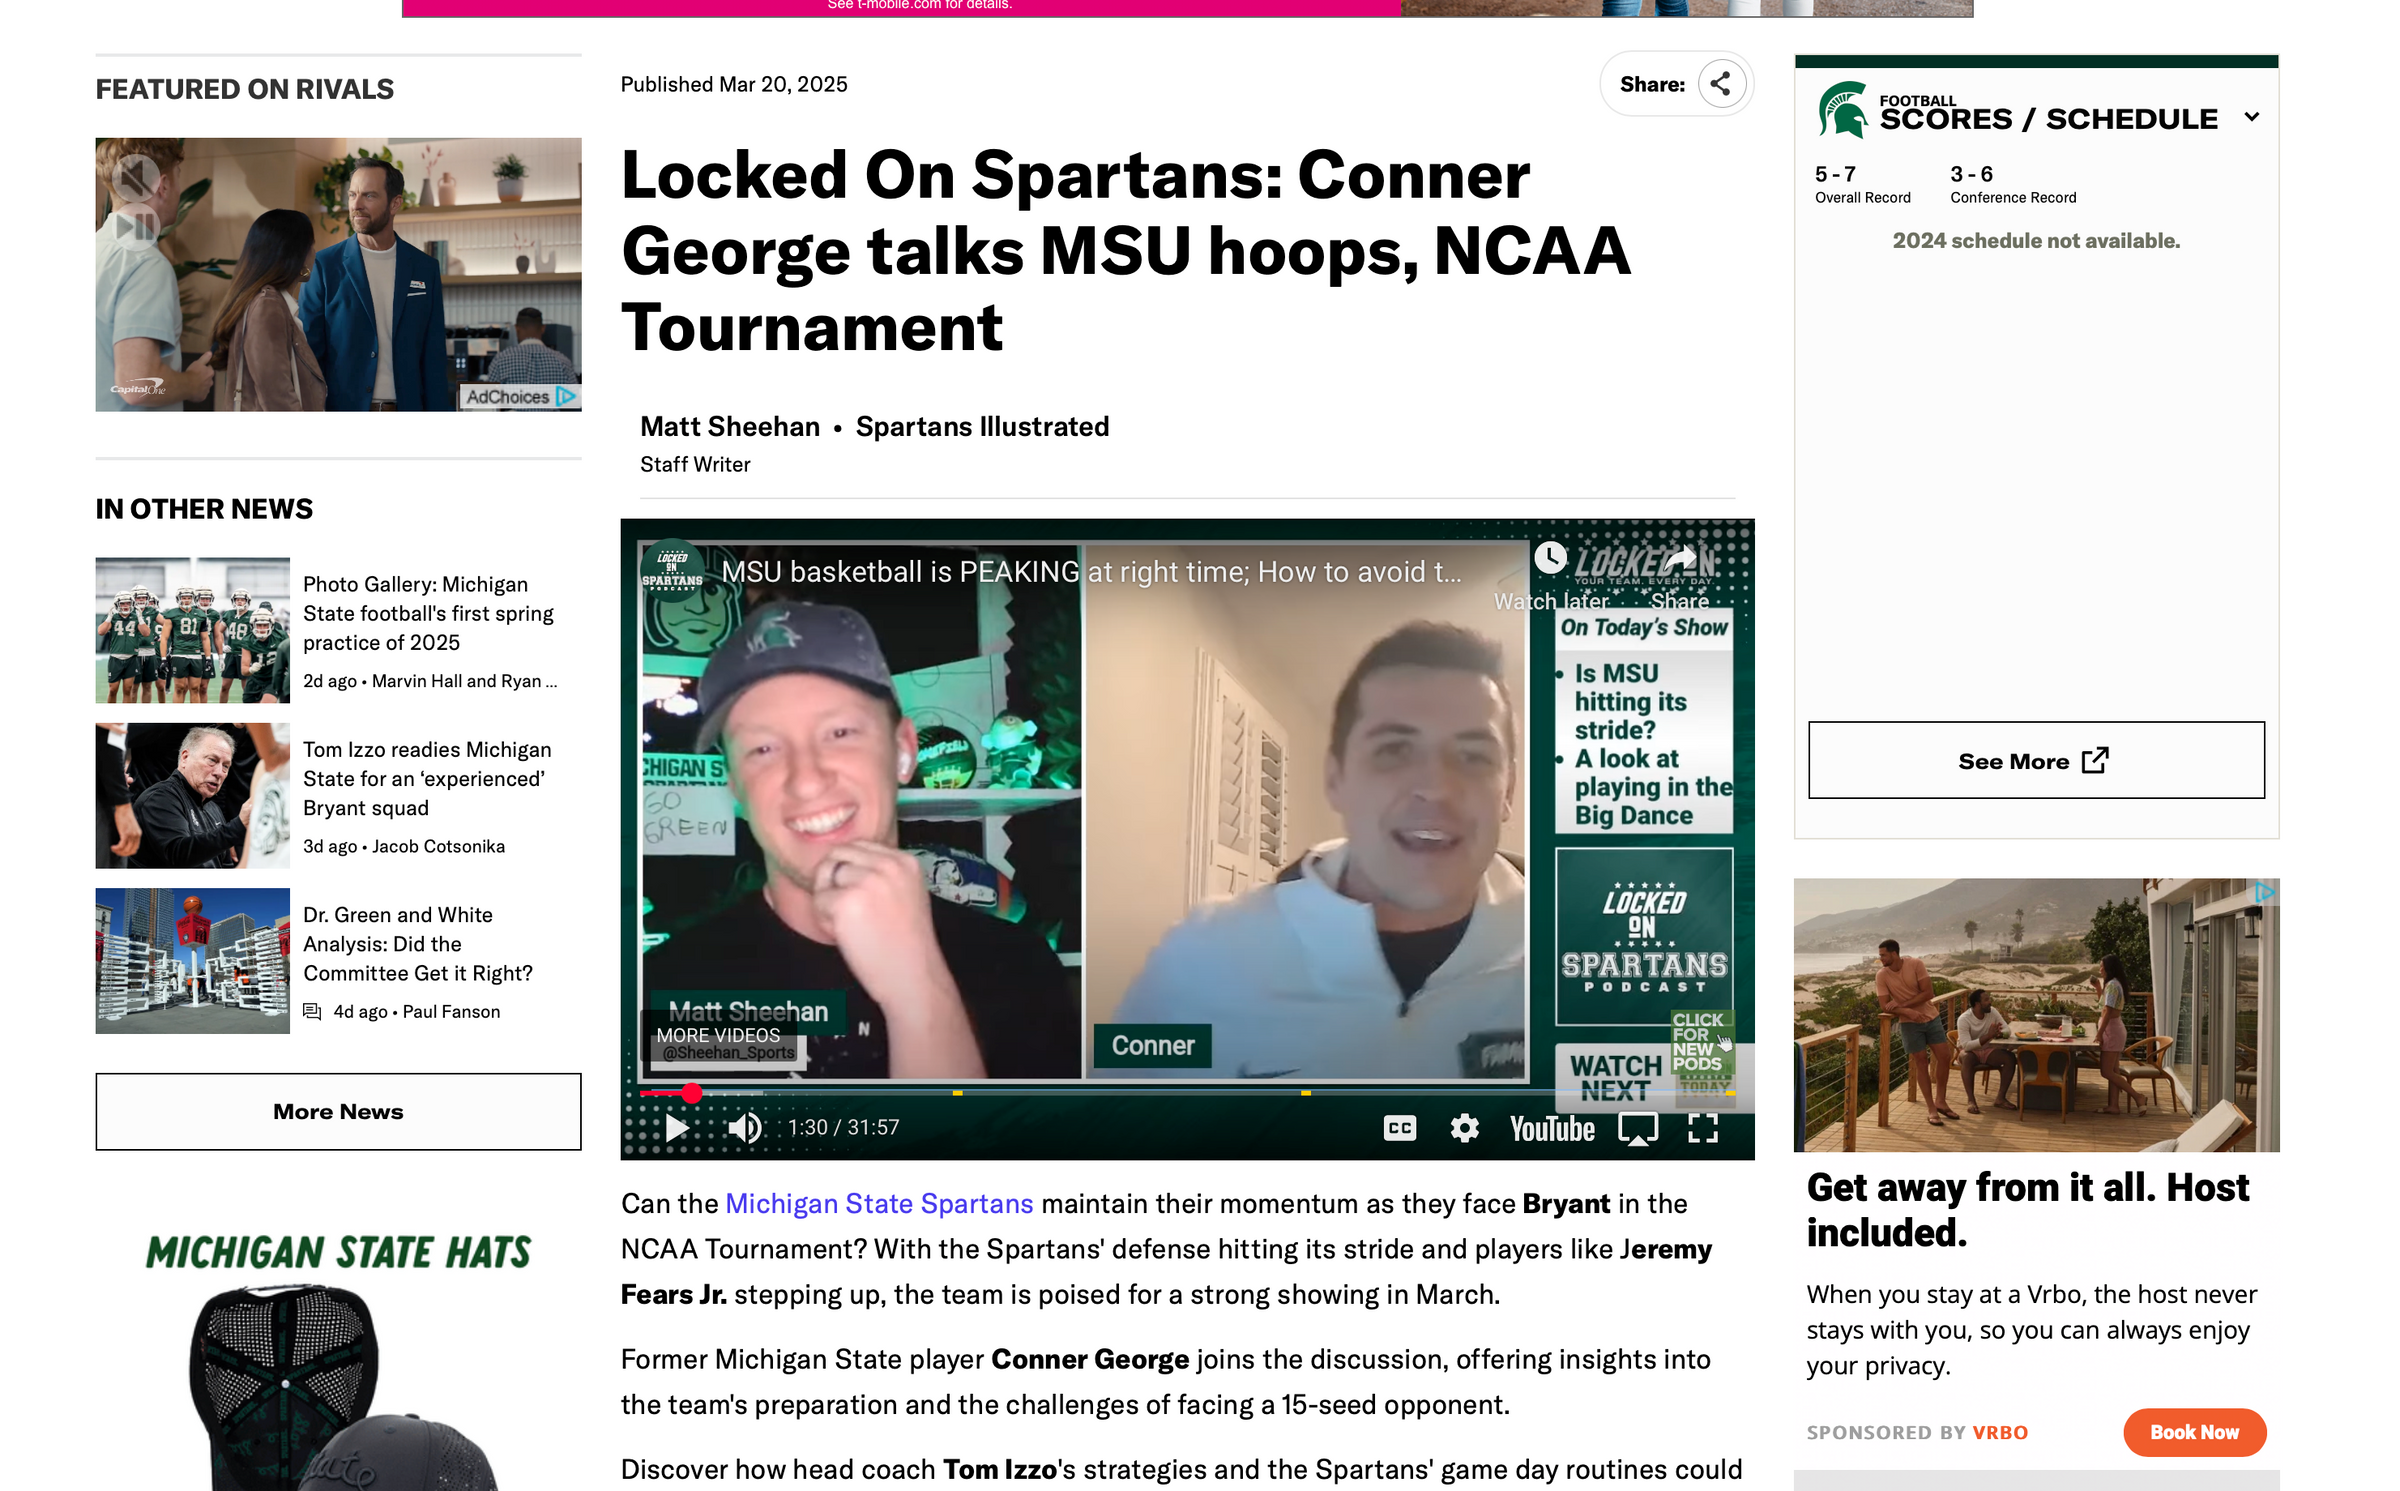This screenshot has height=1491, width=2400.
Task: Click '2024 schedule not available.' text
Action: point(2035,241)
